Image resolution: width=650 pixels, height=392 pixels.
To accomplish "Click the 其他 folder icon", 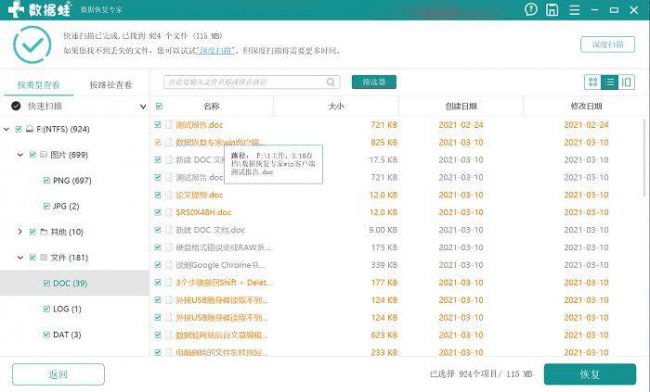I will click(44, 232).
